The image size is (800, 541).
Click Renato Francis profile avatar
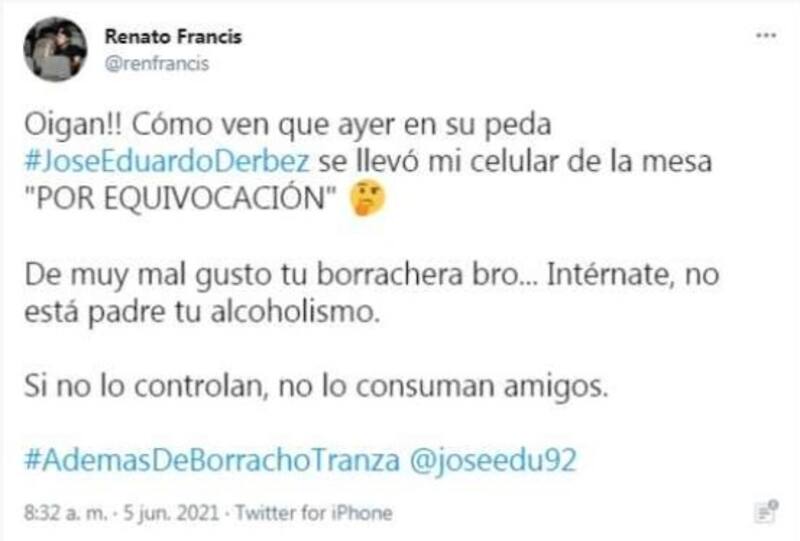tap(55, 50)
